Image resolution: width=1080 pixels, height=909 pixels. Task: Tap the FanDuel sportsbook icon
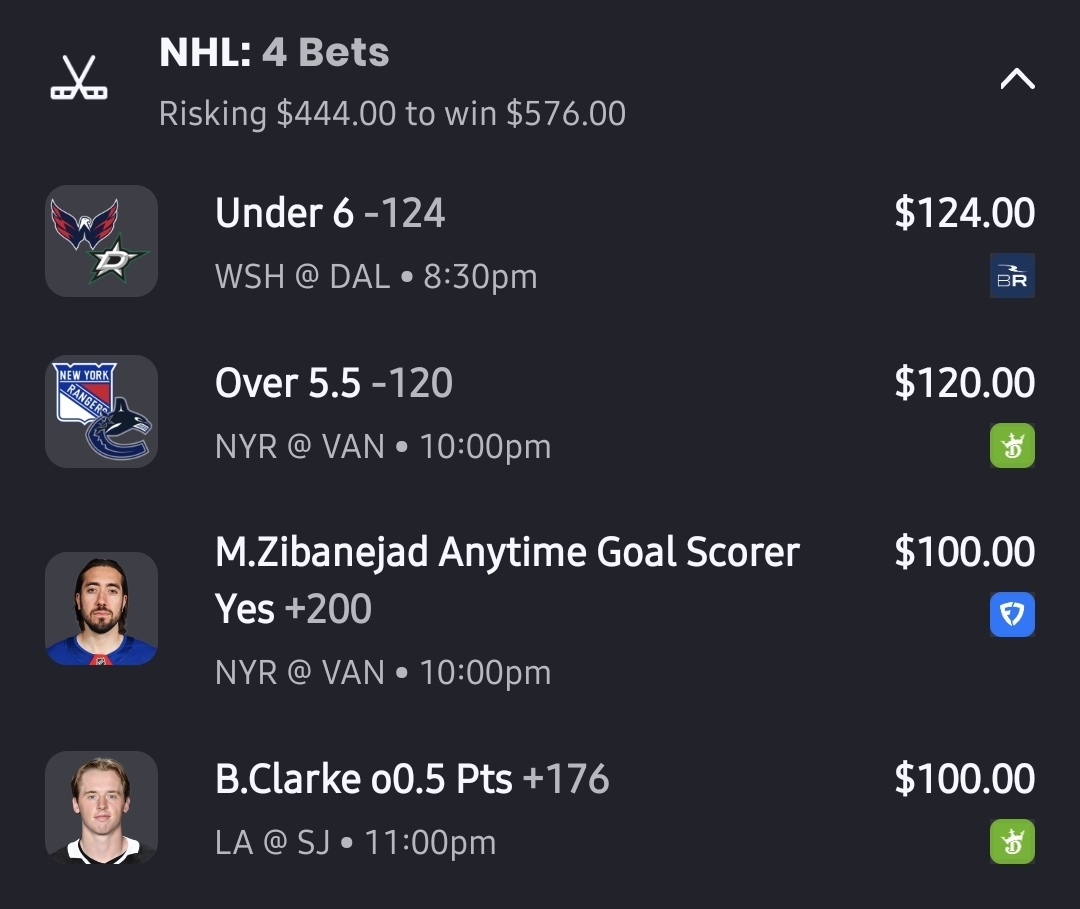(x=1011, y=615)
